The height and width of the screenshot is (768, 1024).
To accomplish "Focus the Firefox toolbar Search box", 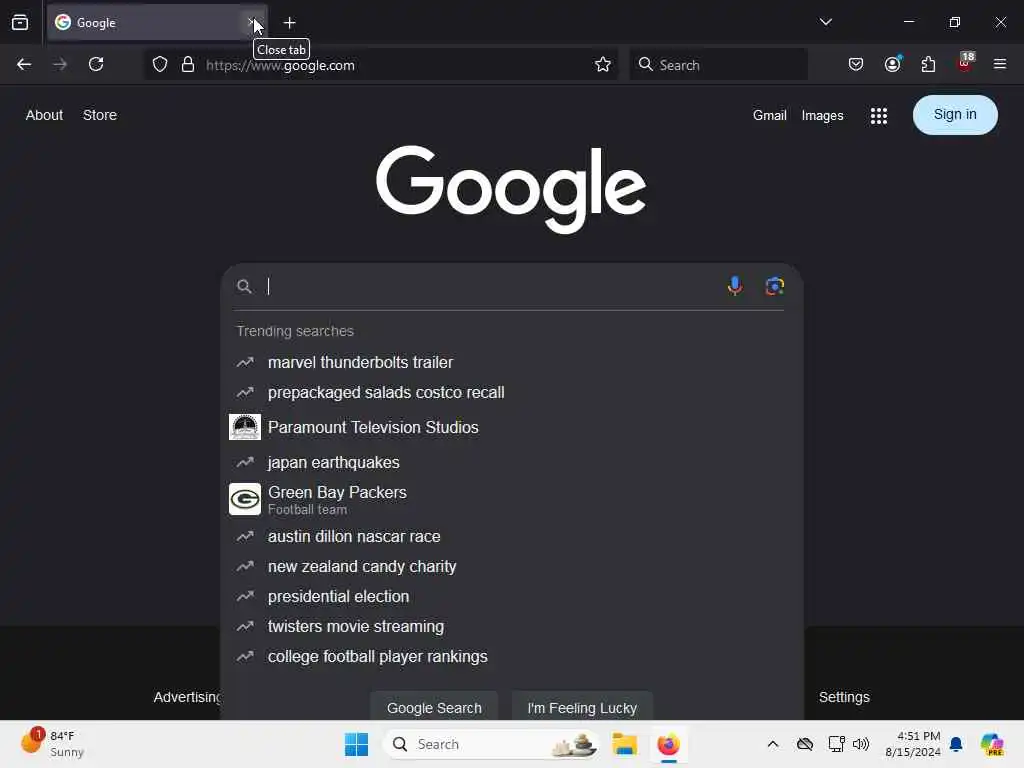I will coord(718,65).
